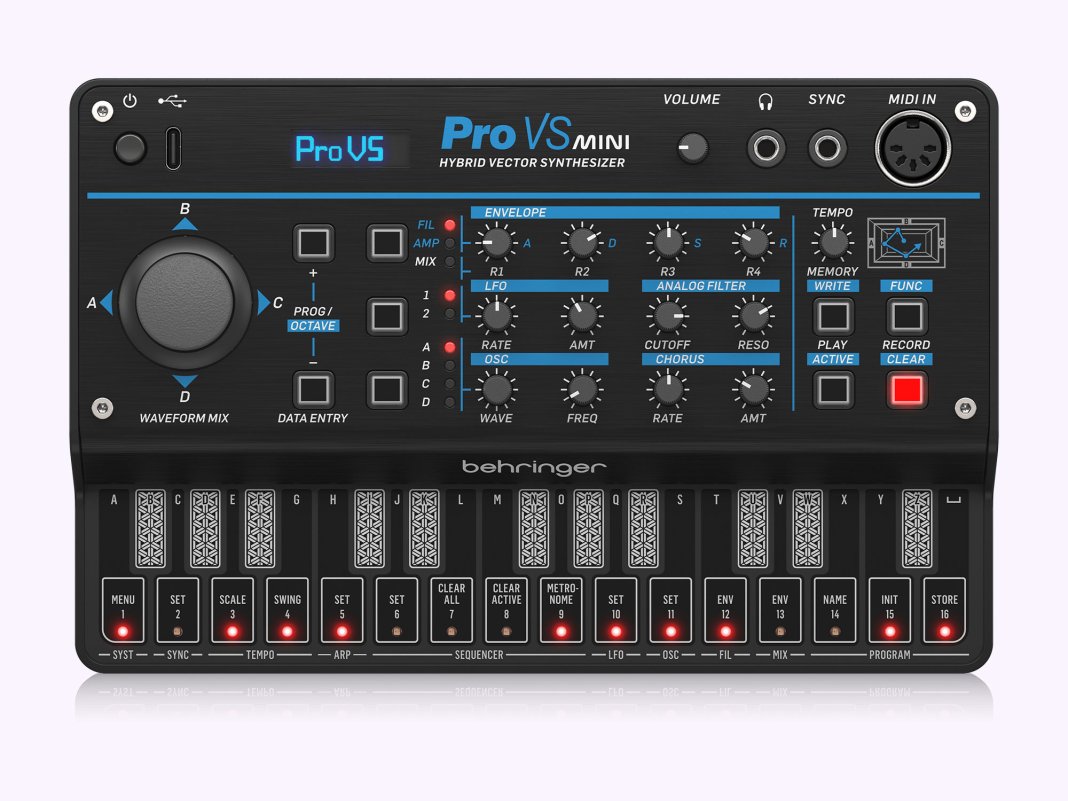Click the LFO AMT knob

click(x=582, y=316)
